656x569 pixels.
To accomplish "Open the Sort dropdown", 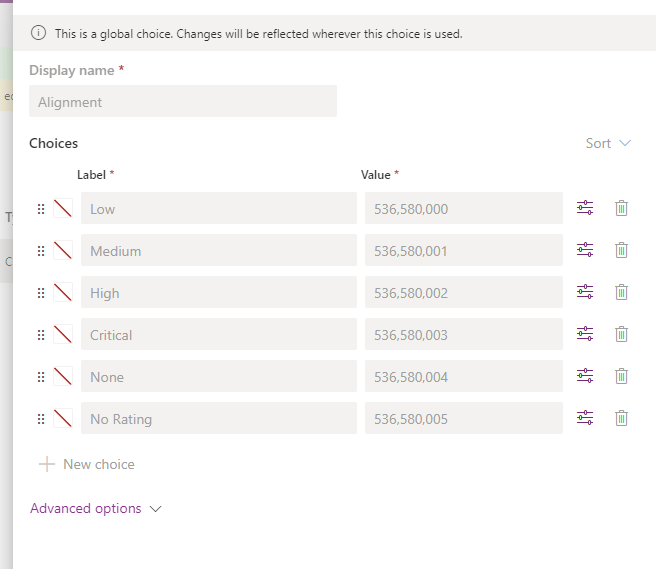I will click(608, 143).
